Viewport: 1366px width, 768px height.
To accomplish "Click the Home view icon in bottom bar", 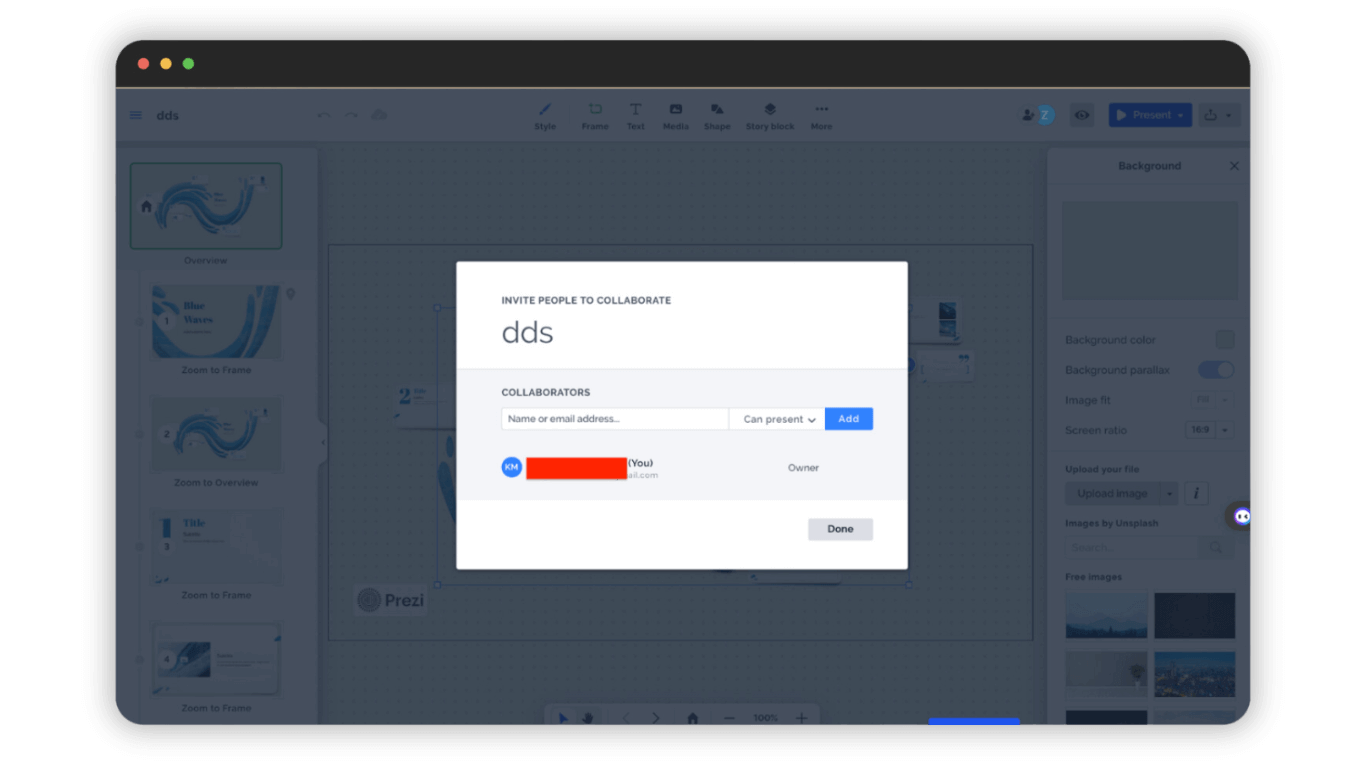I will (x=692, y=717).
